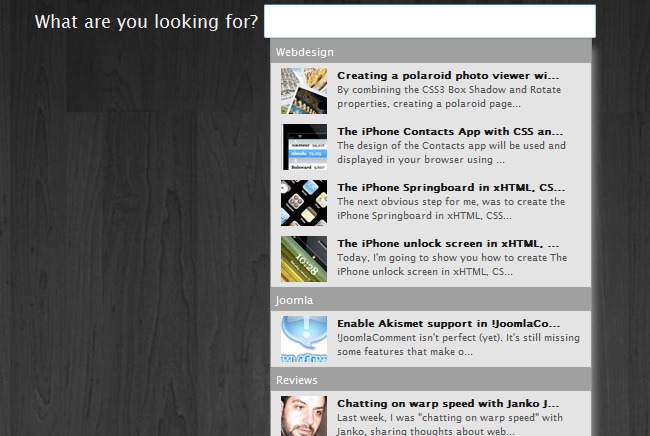
Task: Open the iPhone unlock screen thumbnail
Action: pyautogui.click(x=304, y=259)
